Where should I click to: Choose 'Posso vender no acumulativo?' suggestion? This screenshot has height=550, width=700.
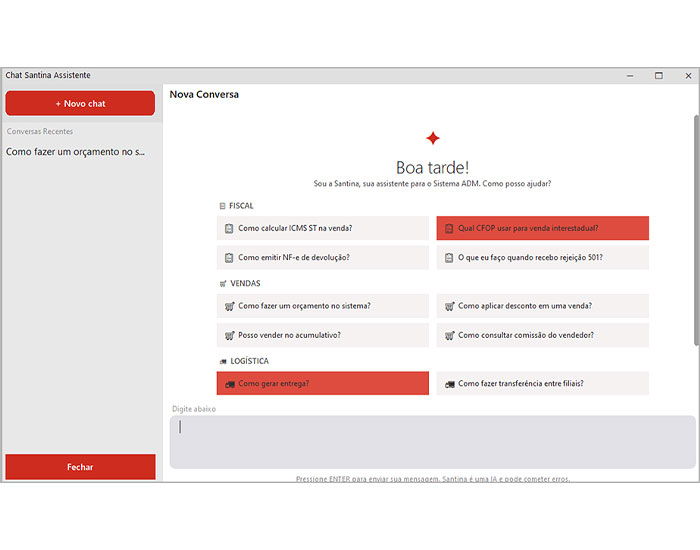coord(322,335)
